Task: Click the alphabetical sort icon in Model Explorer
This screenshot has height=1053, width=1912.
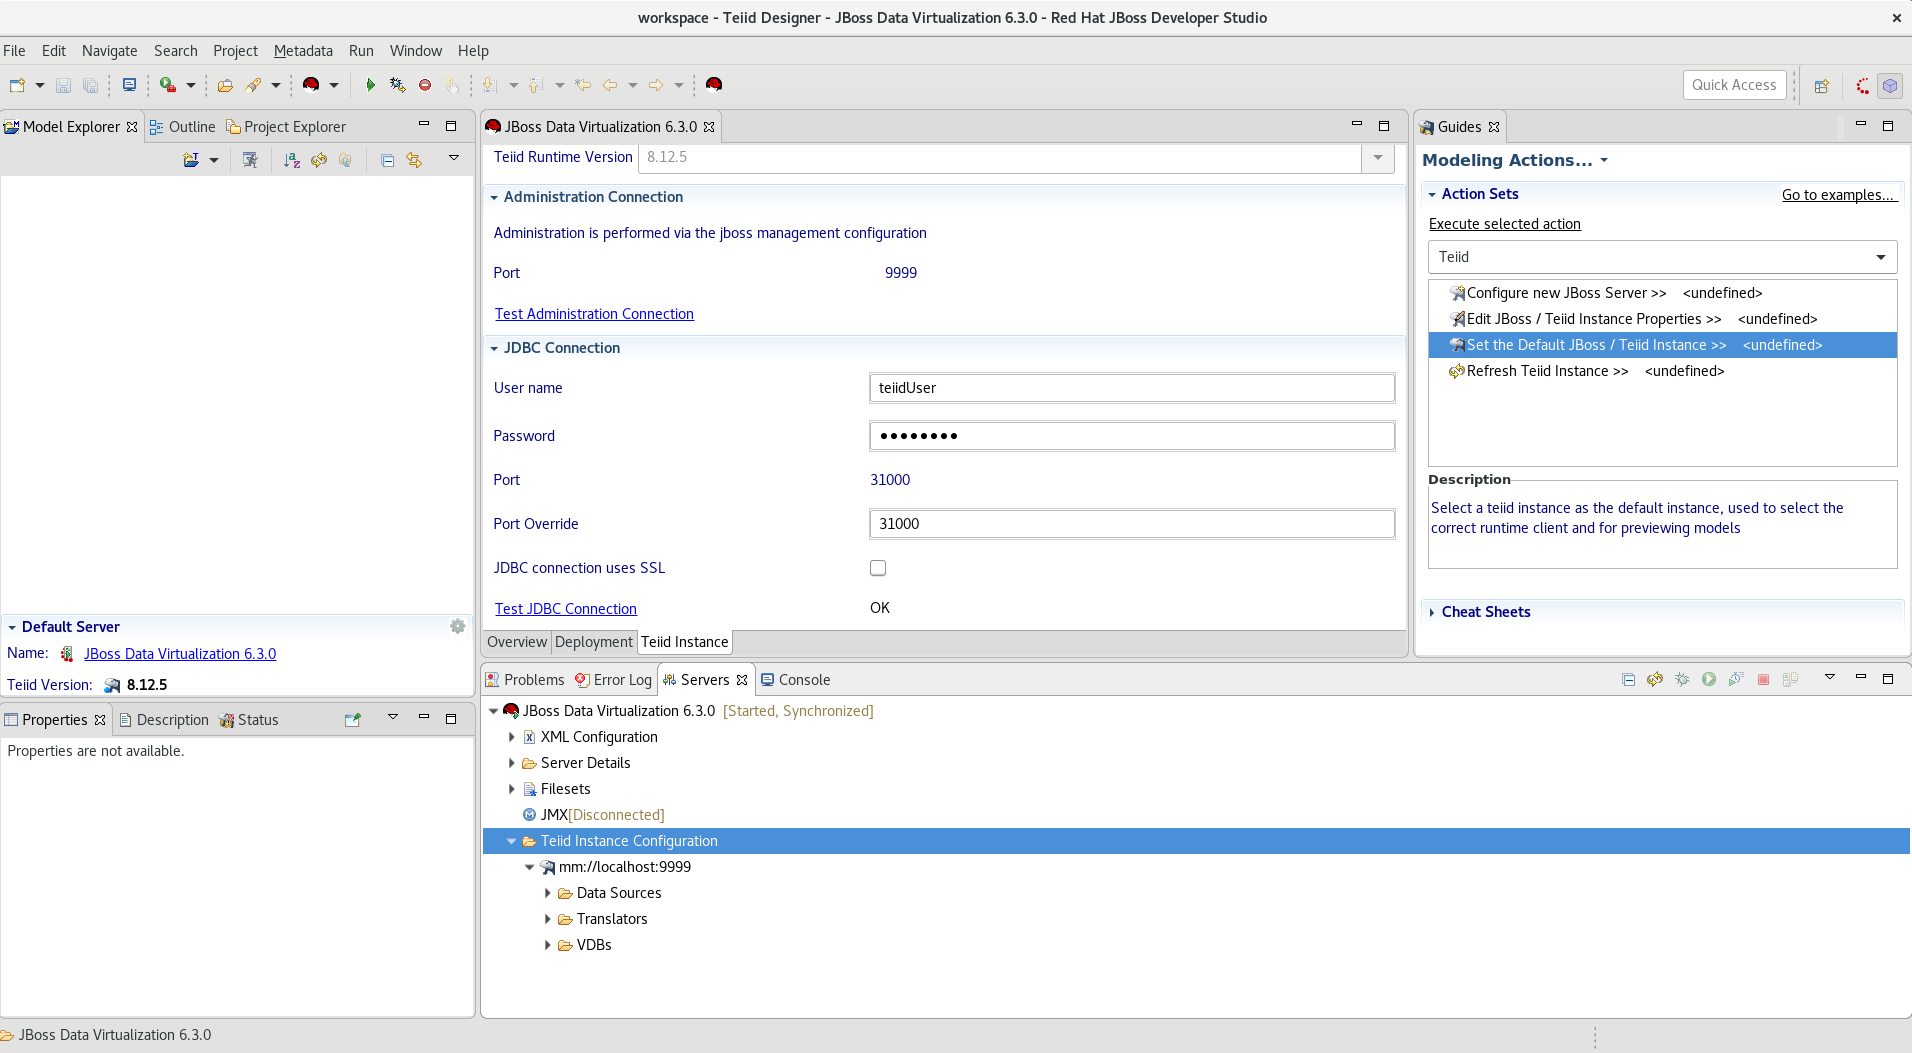Action: pos(291,160)
